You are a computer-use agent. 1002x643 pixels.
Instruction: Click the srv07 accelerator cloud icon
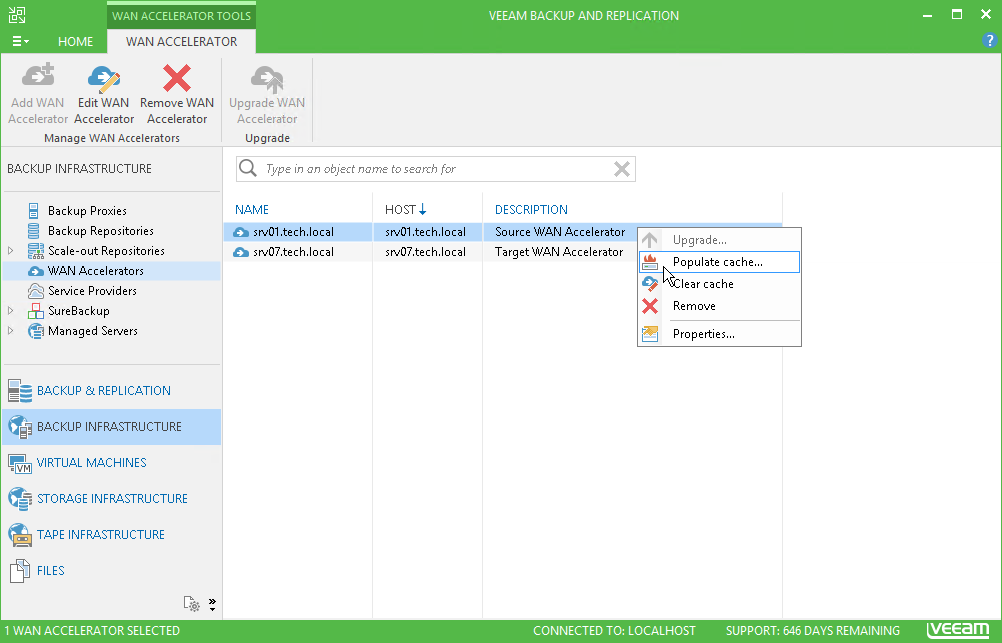pyautogui.click(x=241, y=252)
